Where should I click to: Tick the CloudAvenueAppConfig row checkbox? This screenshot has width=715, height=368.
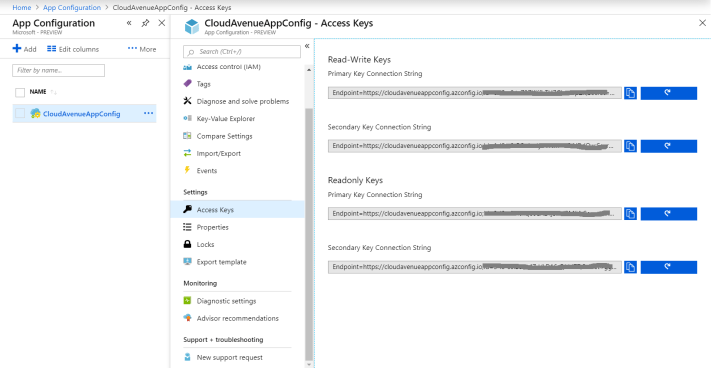pos(20,114)
